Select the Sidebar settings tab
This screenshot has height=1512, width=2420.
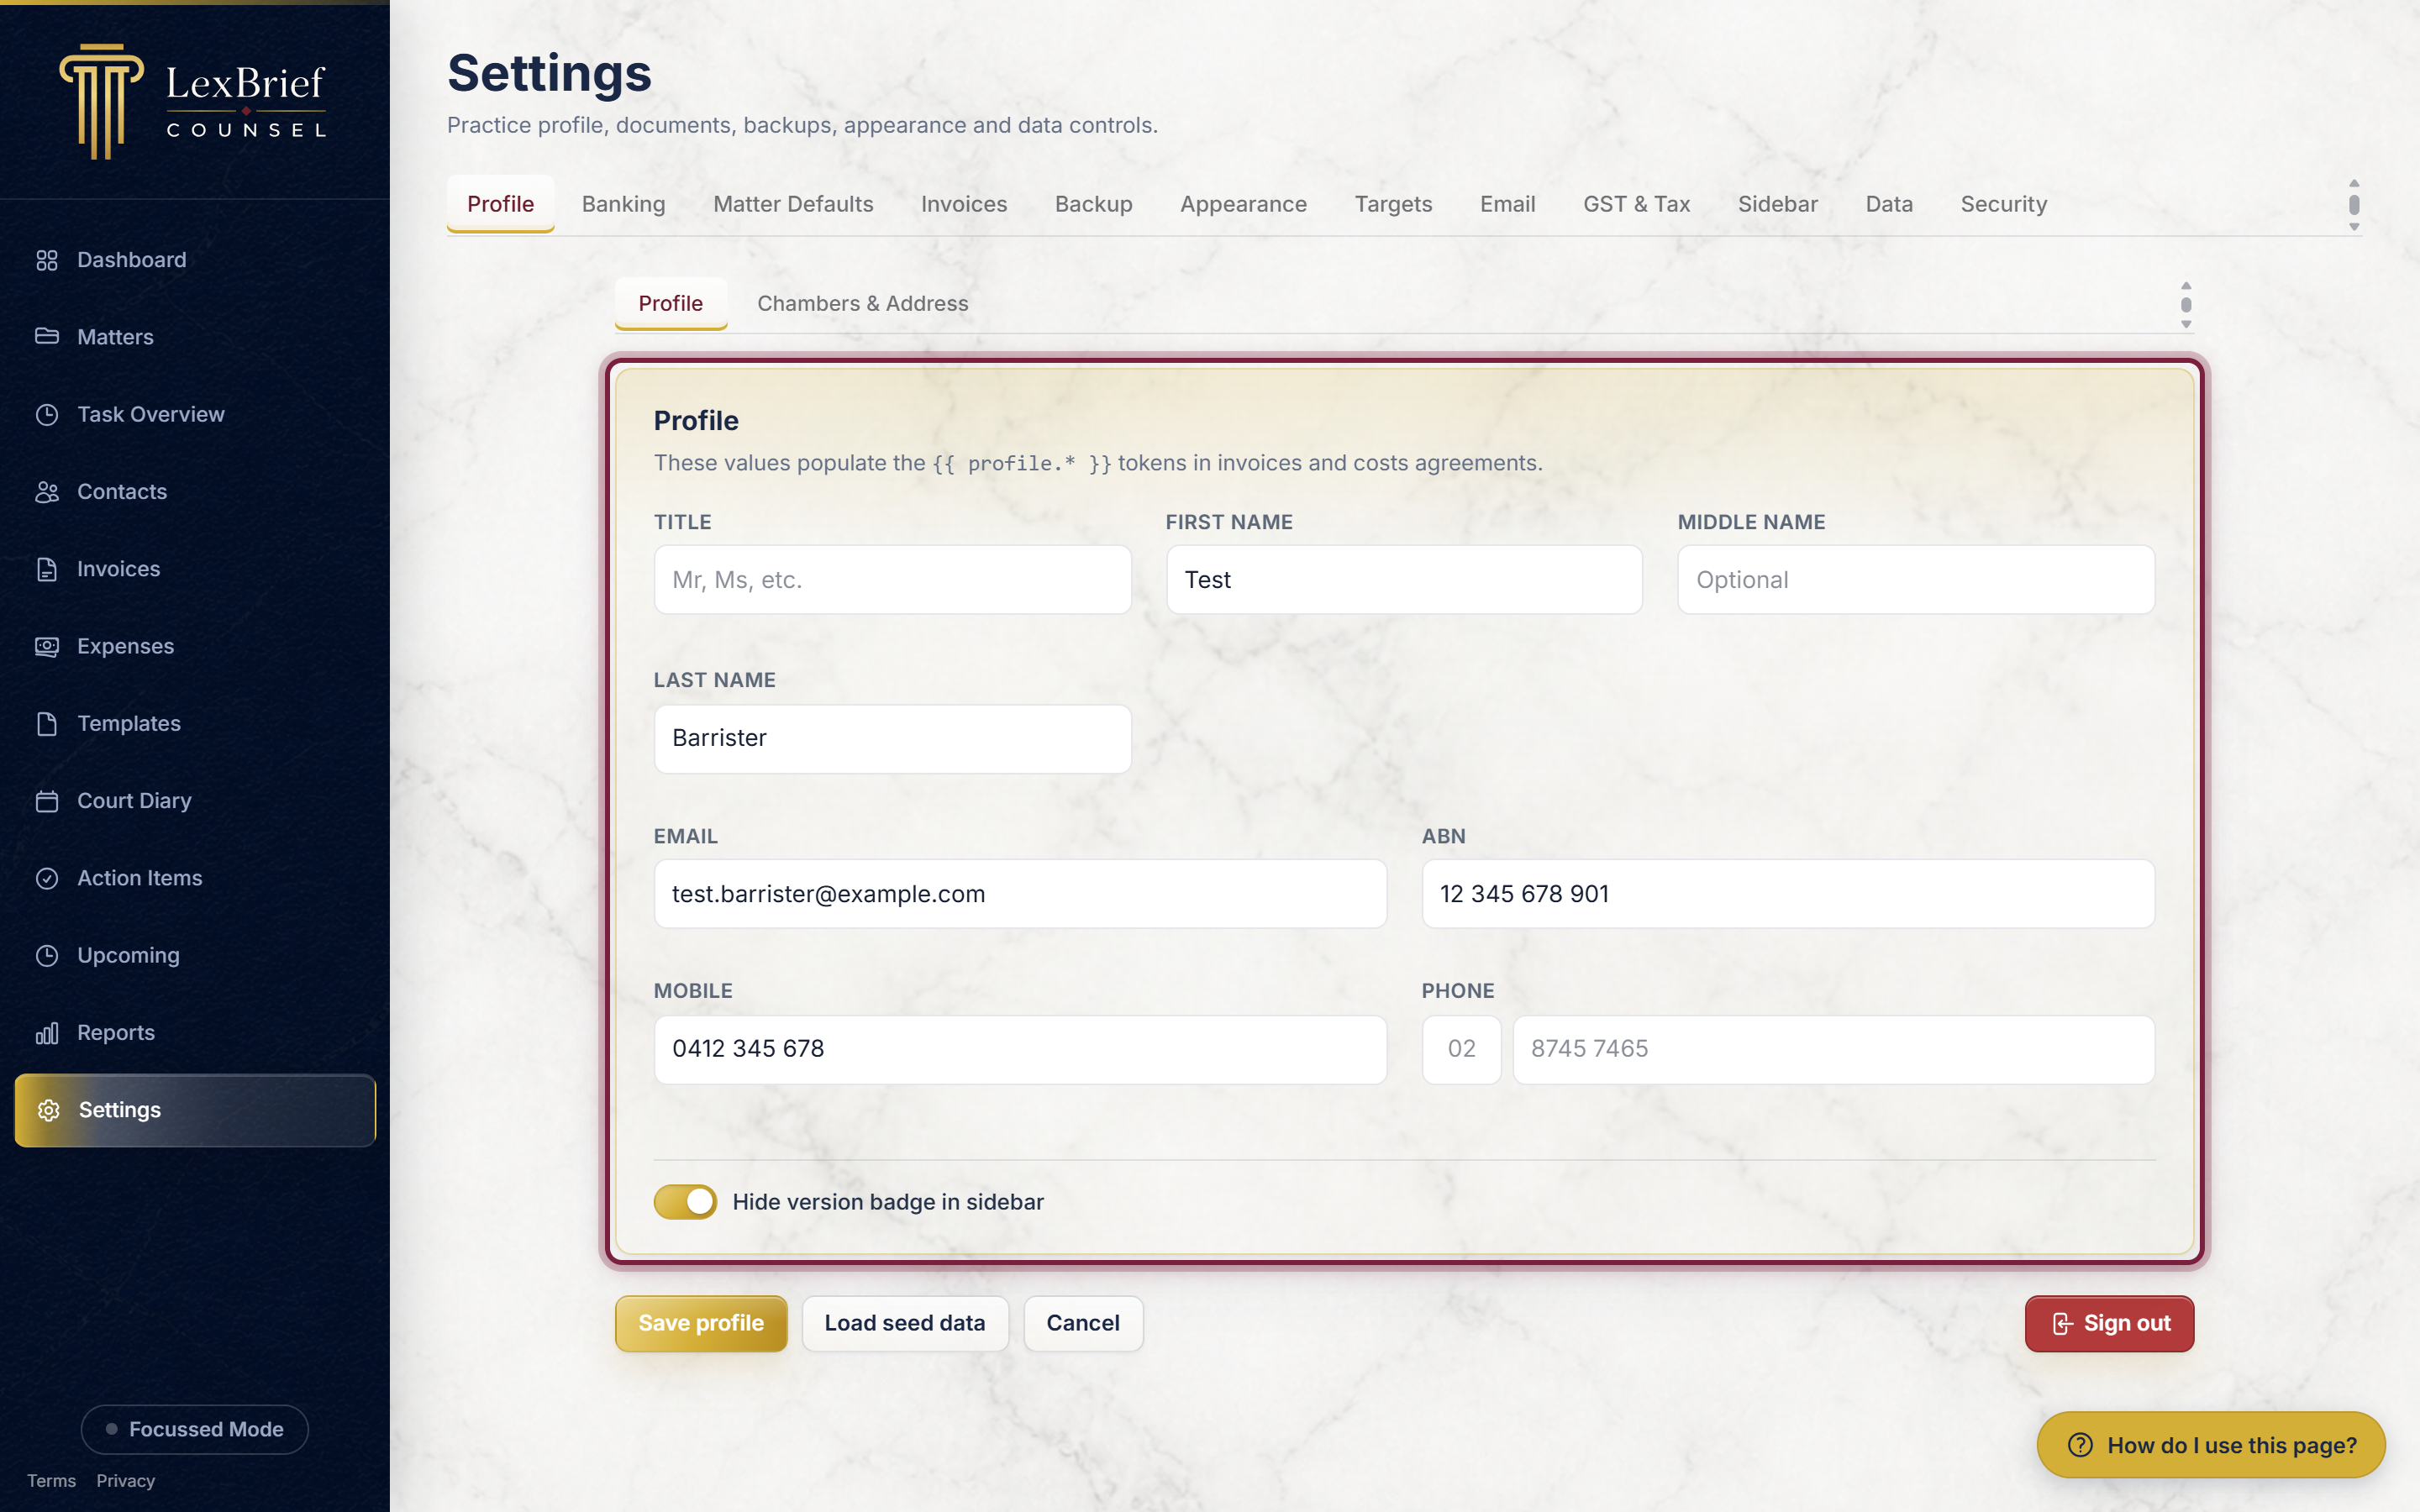tap(1777, 204)
